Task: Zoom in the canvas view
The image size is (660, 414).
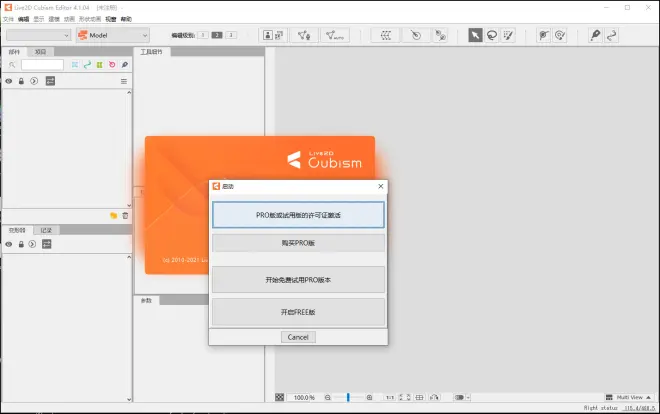Action: pos(369,397)
